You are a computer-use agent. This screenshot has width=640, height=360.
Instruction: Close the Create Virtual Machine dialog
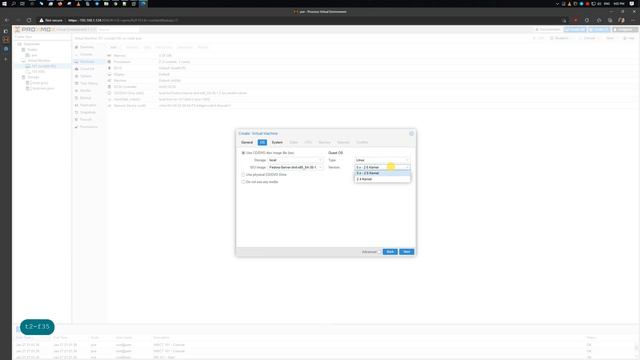411,133
